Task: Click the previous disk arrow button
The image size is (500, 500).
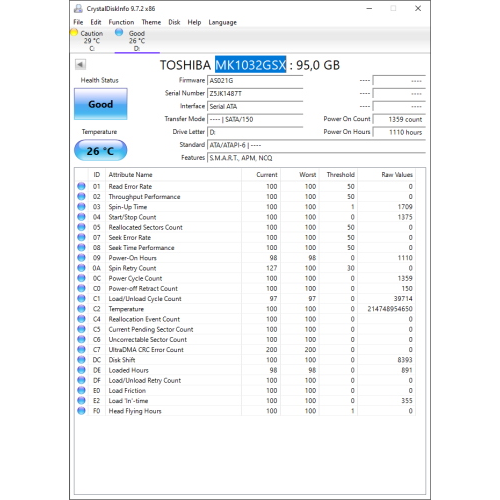Action: click(80, 64)
